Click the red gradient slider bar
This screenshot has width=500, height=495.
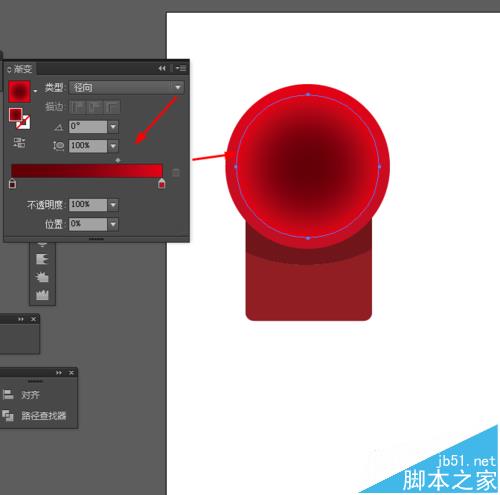(x=87, y=171)
